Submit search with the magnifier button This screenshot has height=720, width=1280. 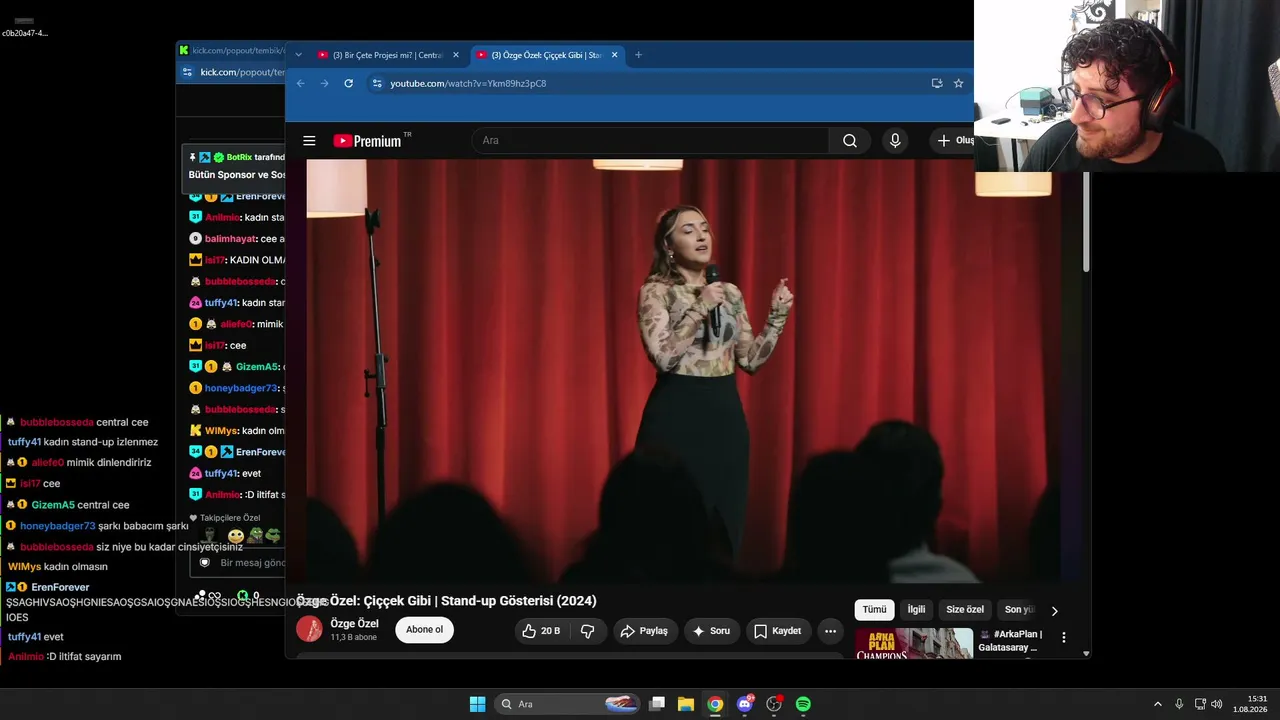click(850, 141)
